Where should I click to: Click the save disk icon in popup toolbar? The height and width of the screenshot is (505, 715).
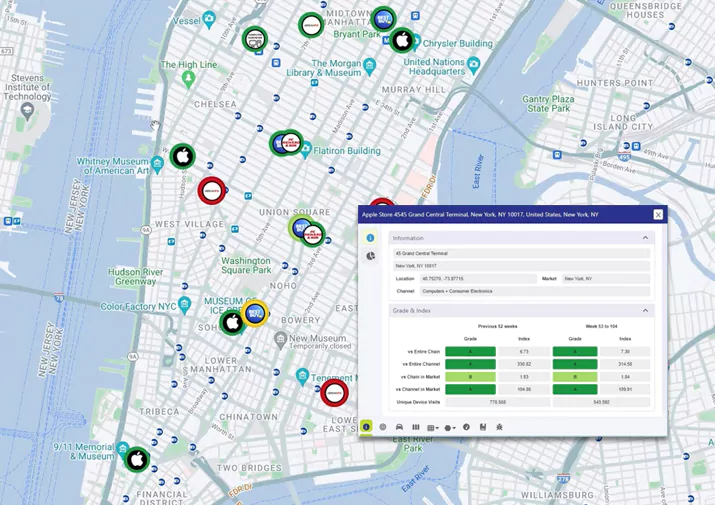[x=483, y=427]
